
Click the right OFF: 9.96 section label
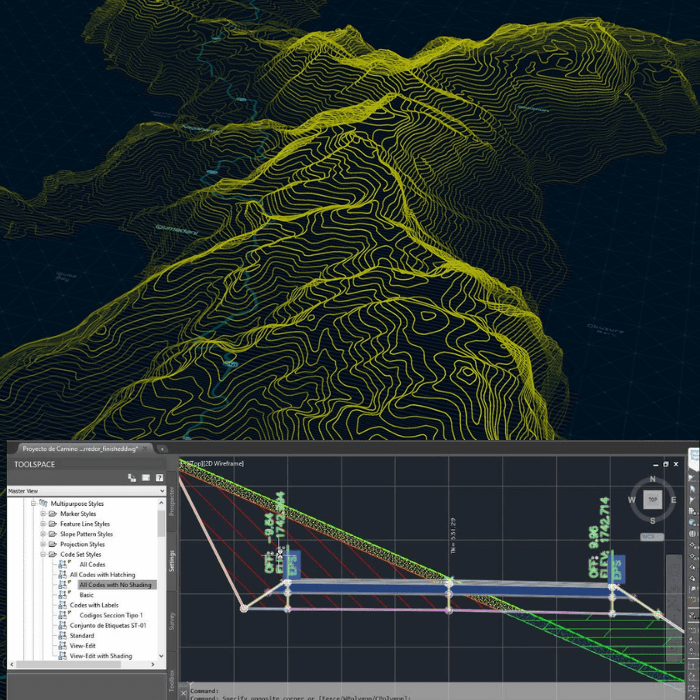(x=593, y=552)
